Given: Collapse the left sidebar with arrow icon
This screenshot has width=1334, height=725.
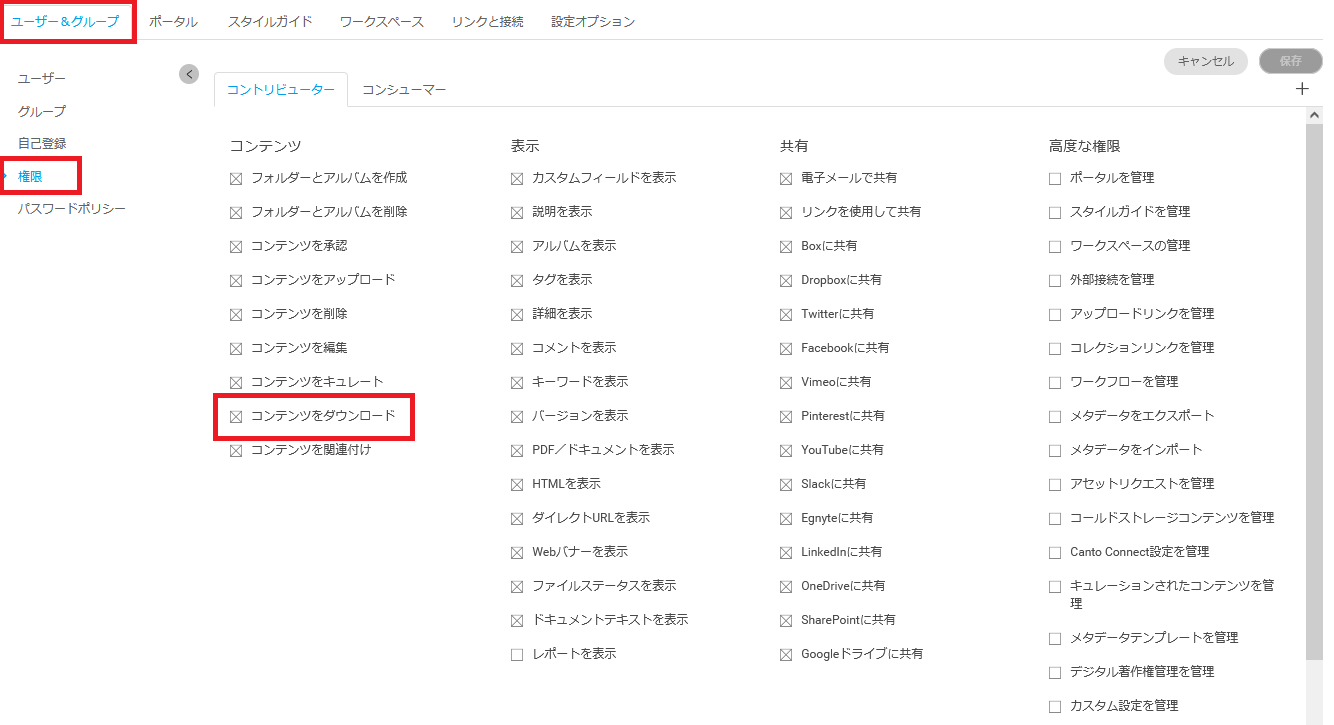Looking at the screenshot, I should [189, 74].
